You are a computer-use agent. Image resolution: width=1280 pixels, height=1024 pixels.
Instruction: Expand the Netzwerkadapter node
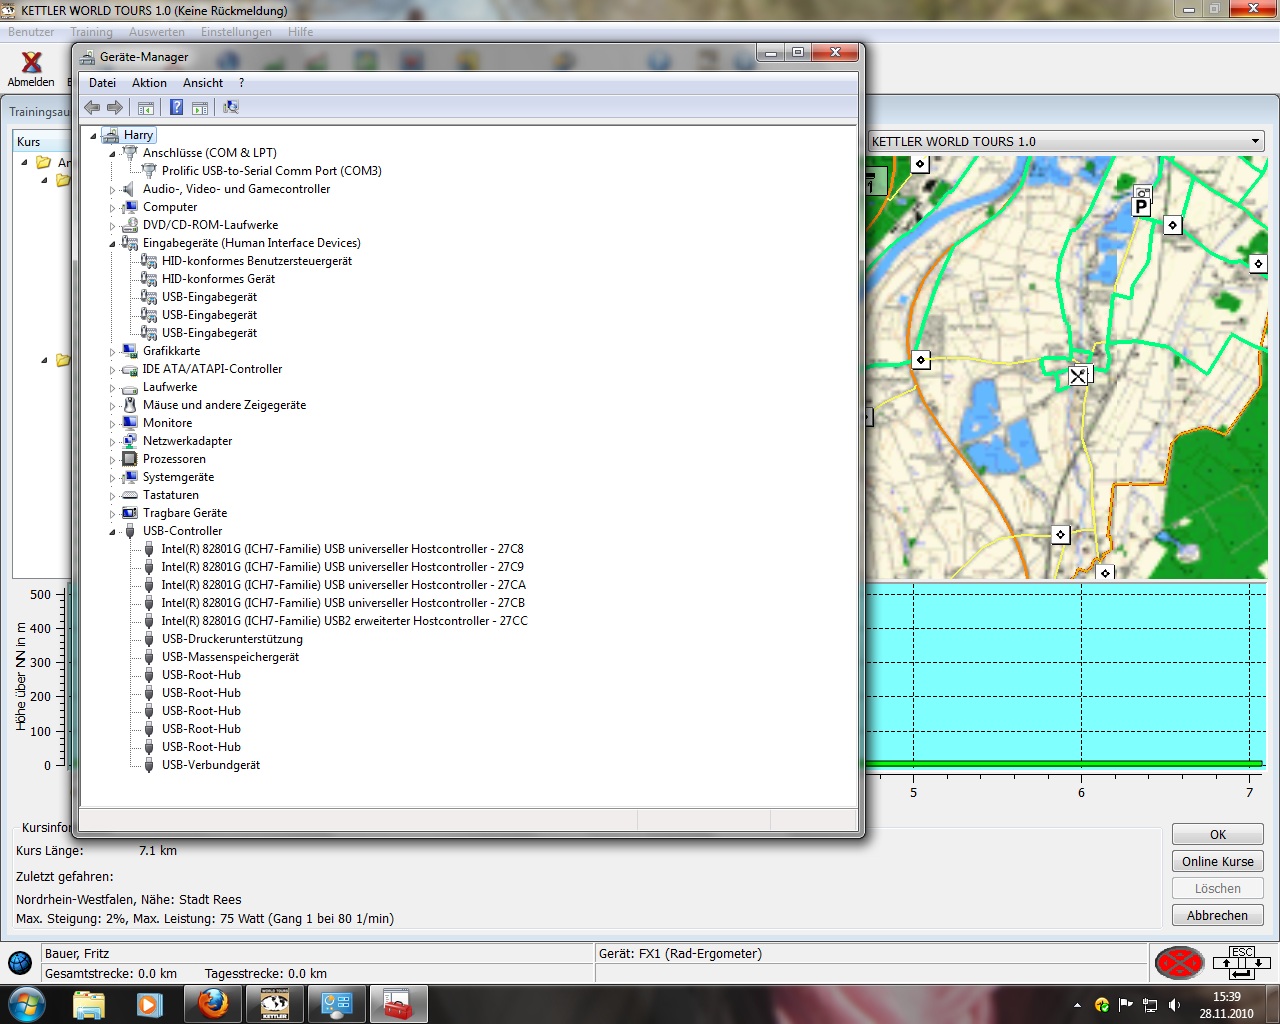pyautogui.click(x=112, y=442)
